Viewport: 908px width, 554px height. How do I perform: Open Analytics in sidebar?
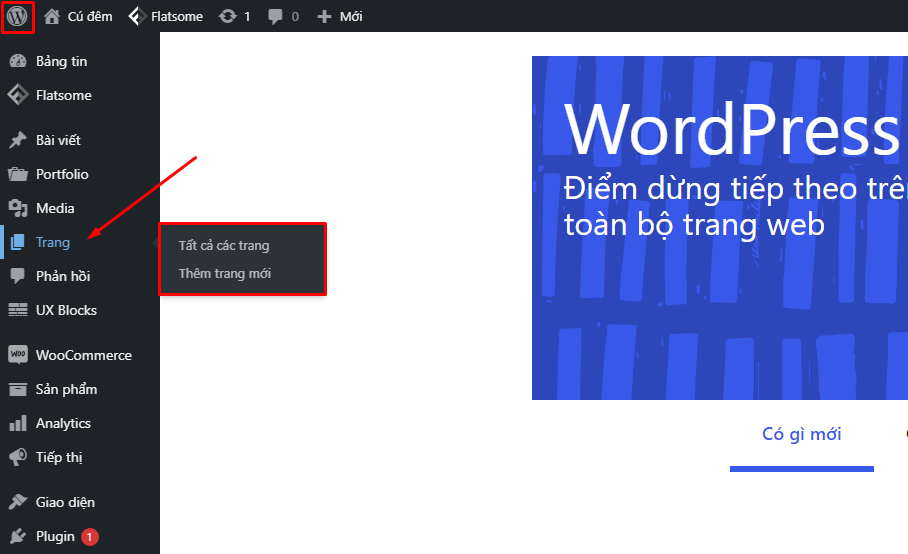point(63,423)
